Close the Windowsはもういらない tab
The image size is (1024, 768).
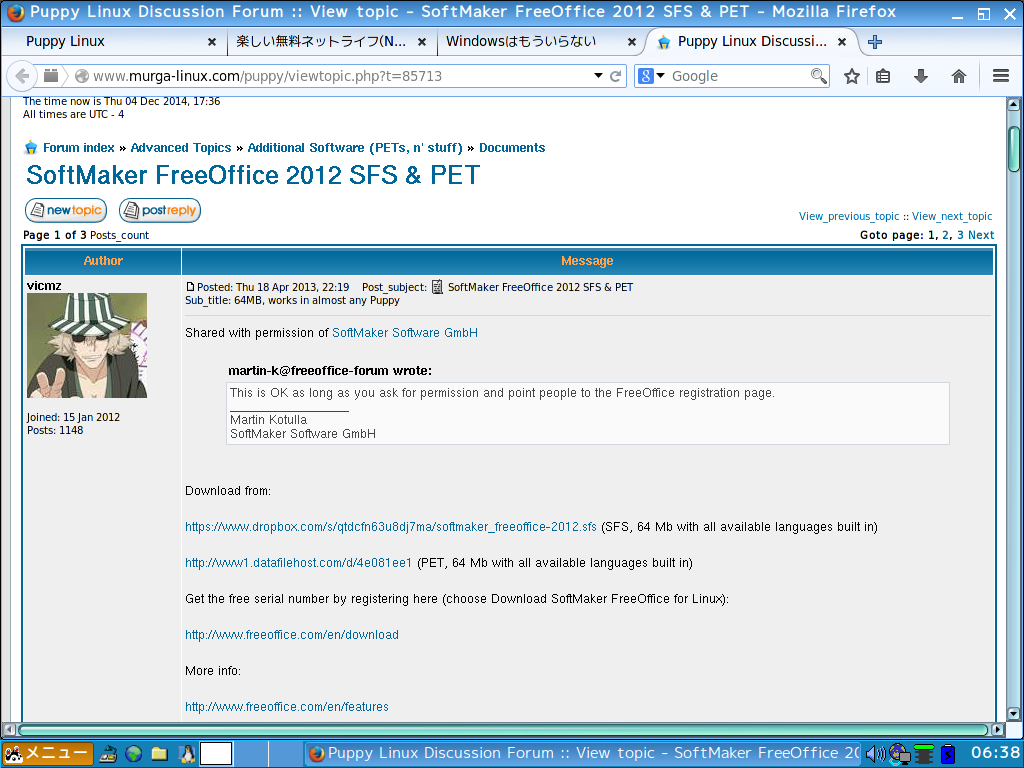coord(632,42)
